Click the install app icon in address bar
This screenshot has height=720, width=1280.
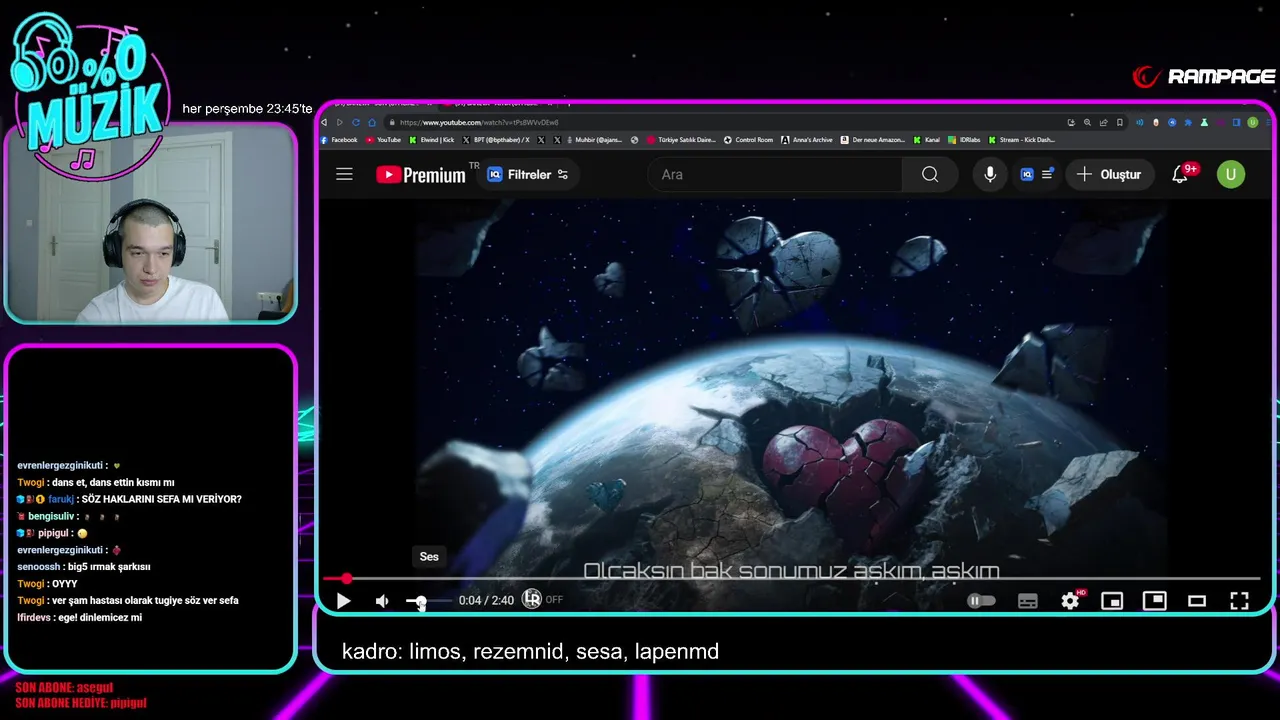(1072, 122)
